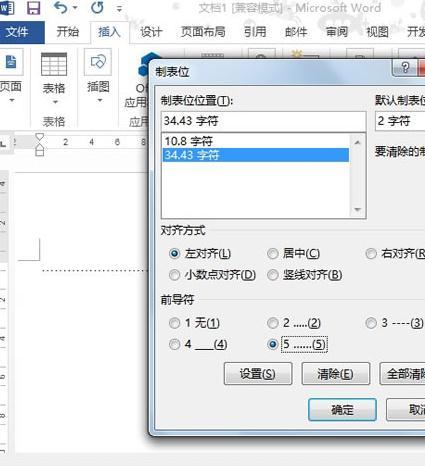Select the 34.43 字符 list entry
The height and width of the screenshot is (466, 425).
tap(255, 155)
